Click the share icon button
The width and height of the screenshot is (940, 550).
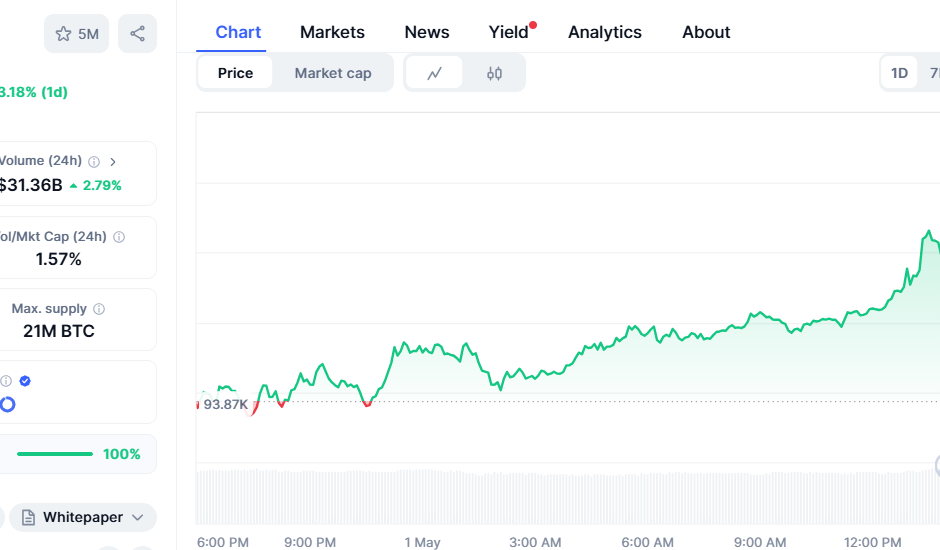[x=137, y=34]
